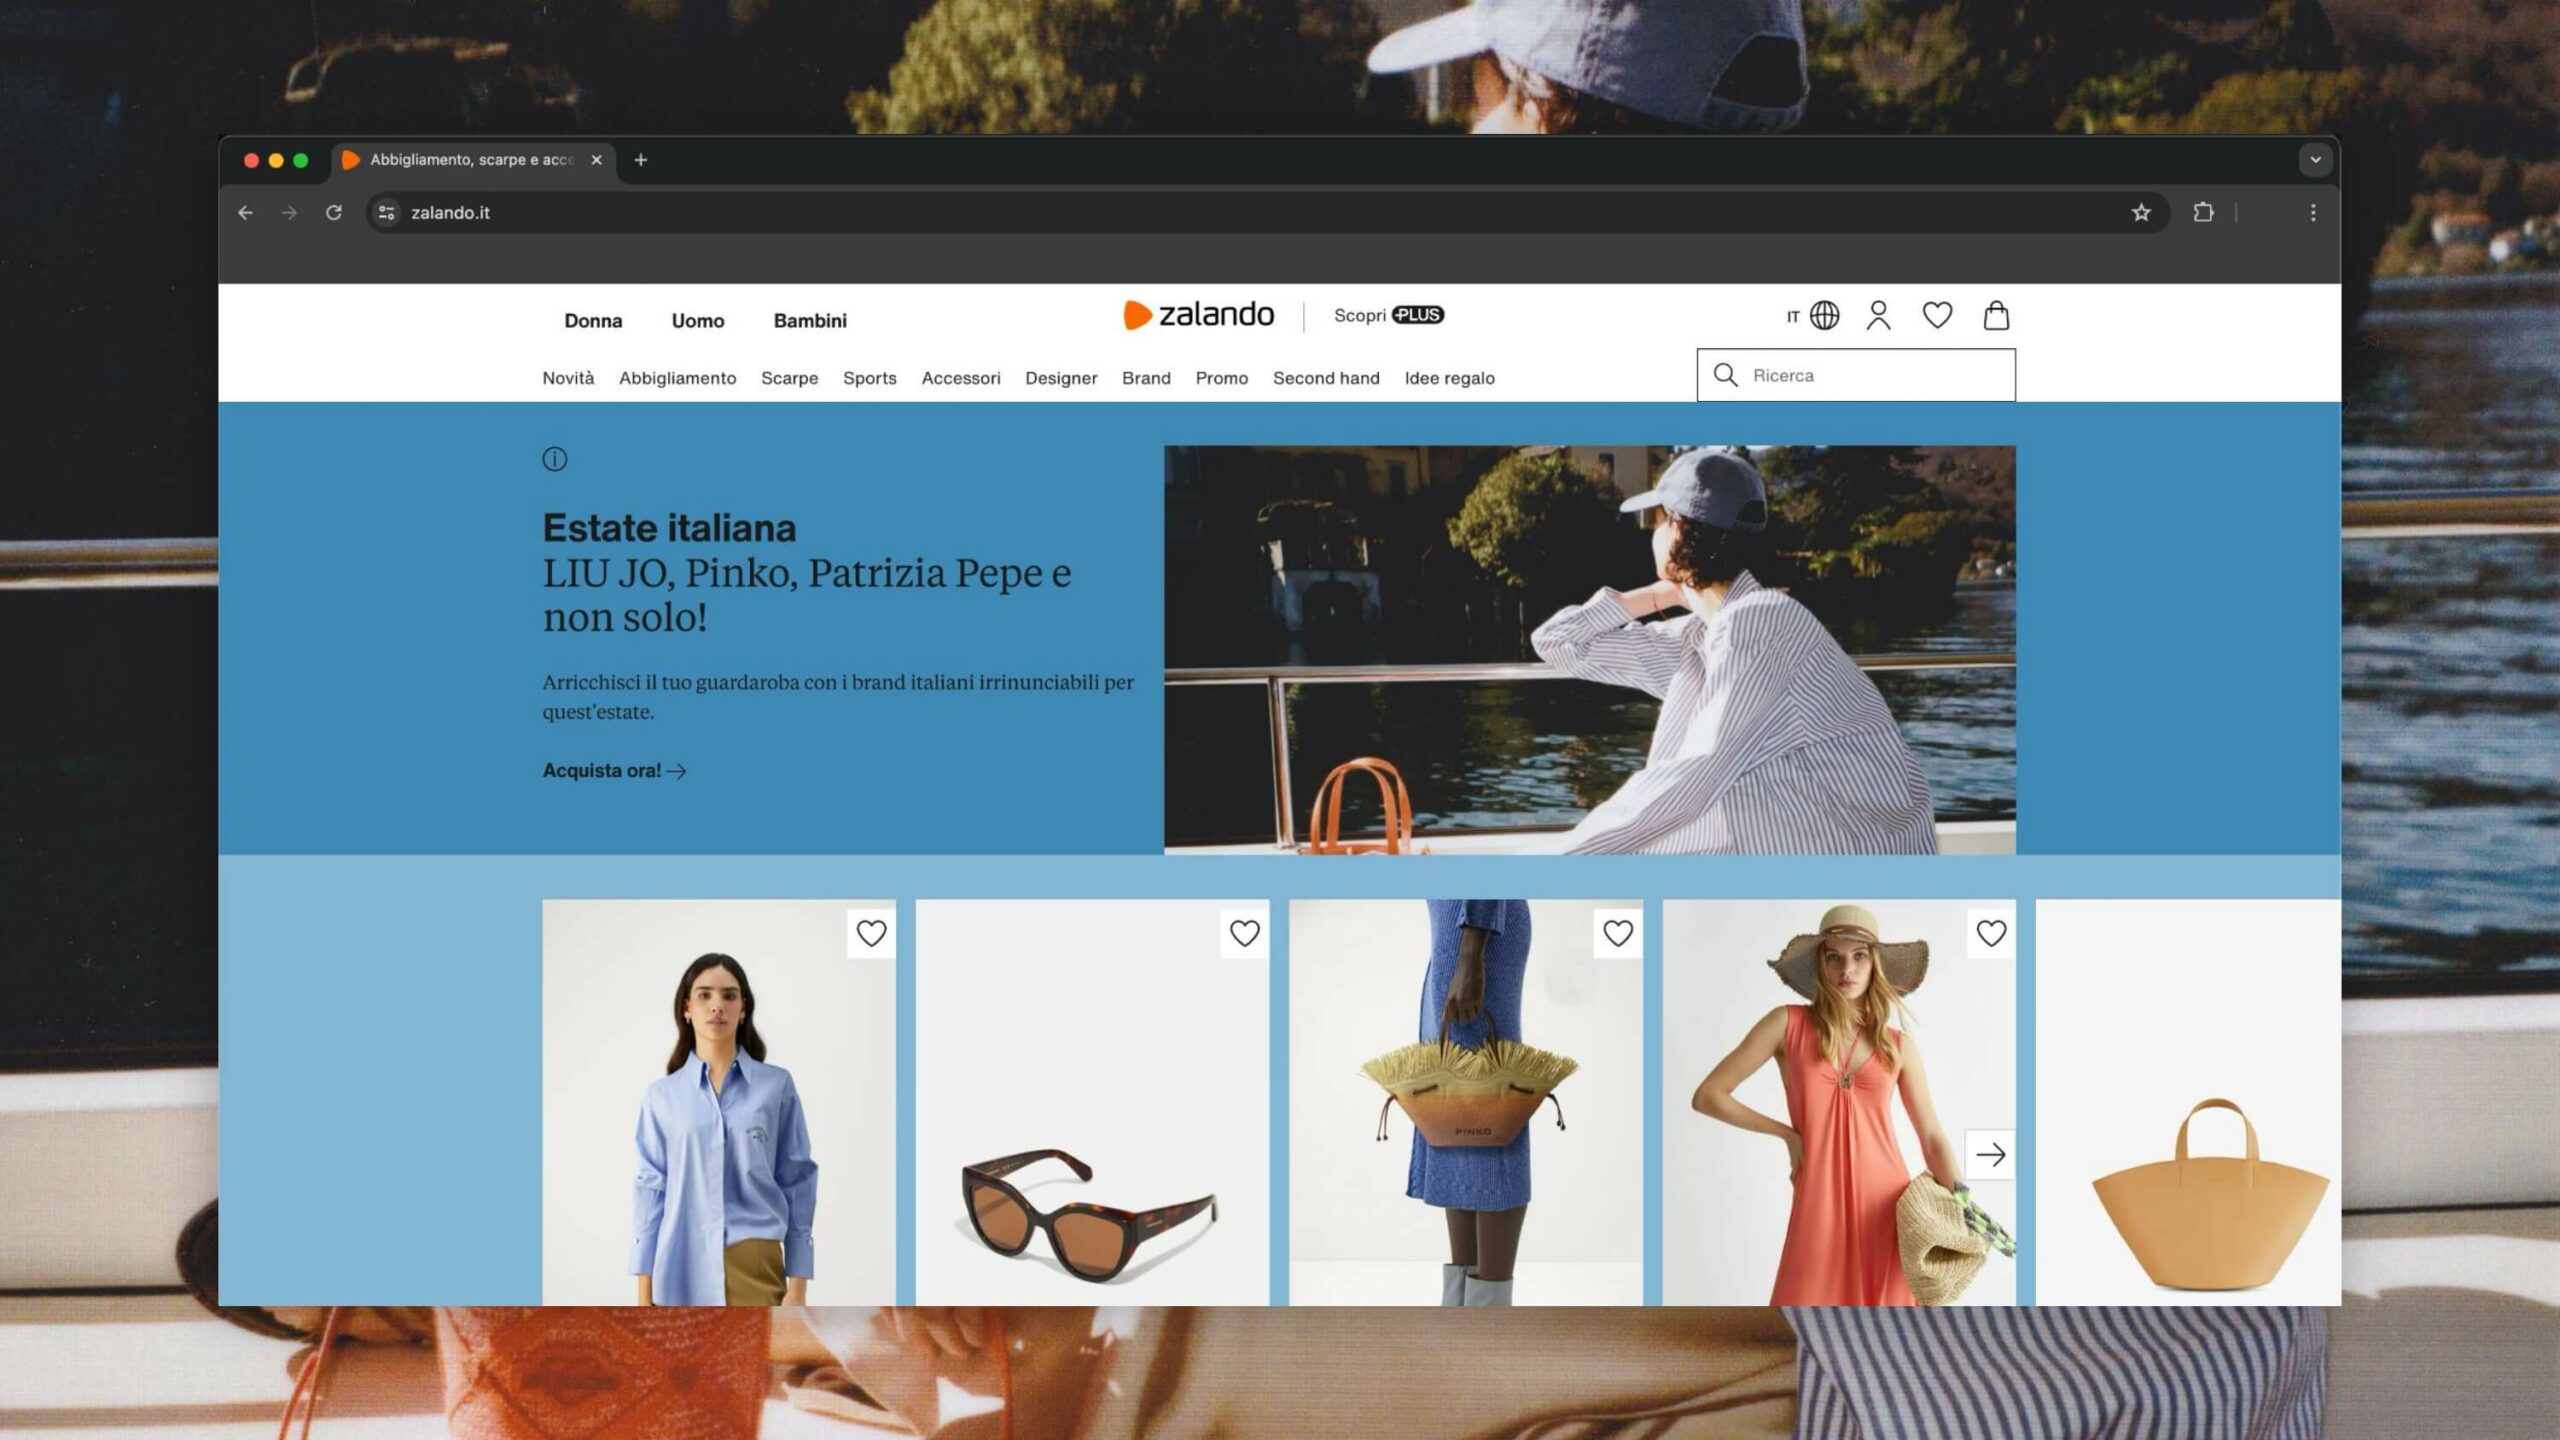Click the browser forward arrow
This screenshot has width=2560, height=1440.
coord(289,212)
